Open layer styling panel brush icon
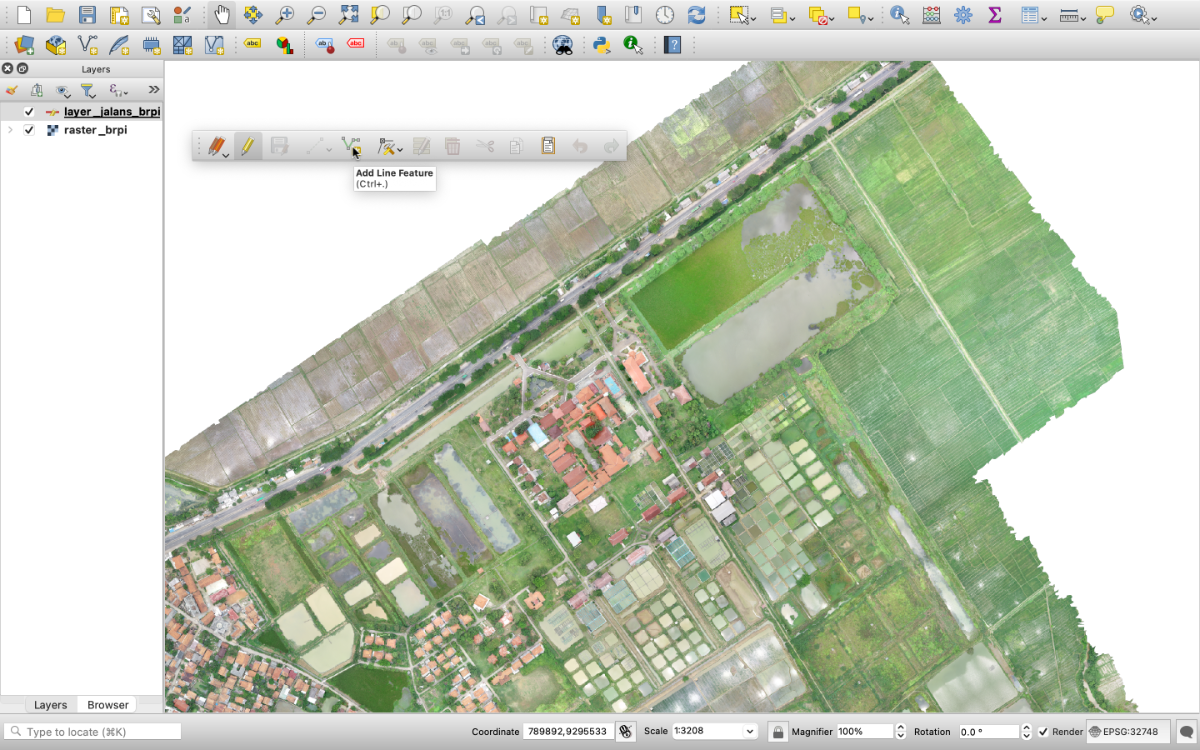 point(12,90)
